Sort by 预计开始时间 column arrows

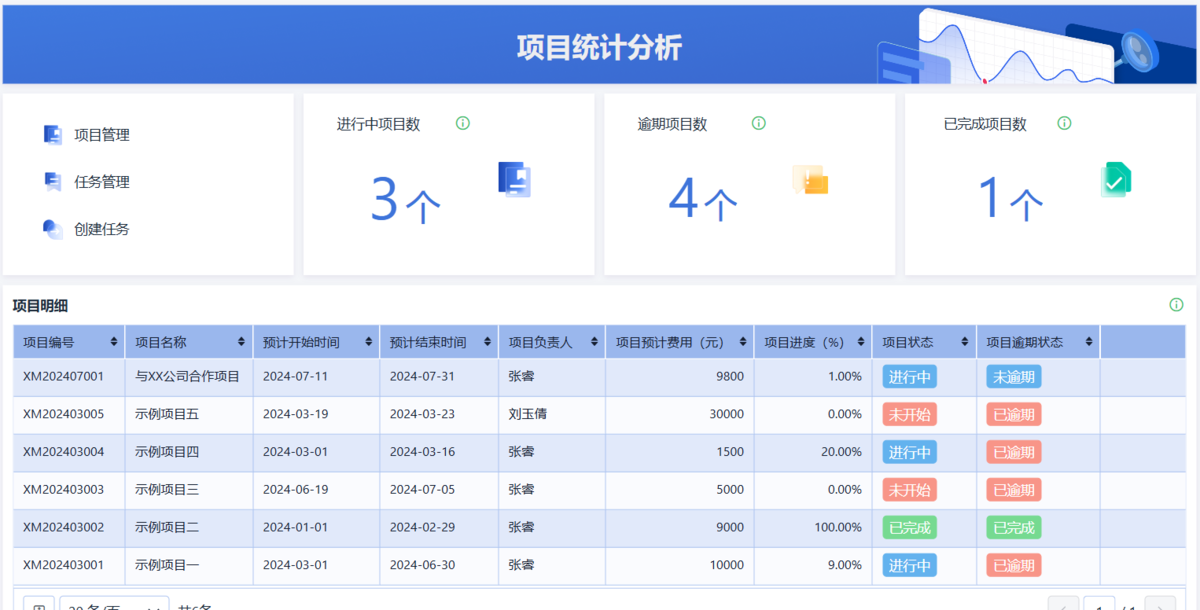[369, 342]
